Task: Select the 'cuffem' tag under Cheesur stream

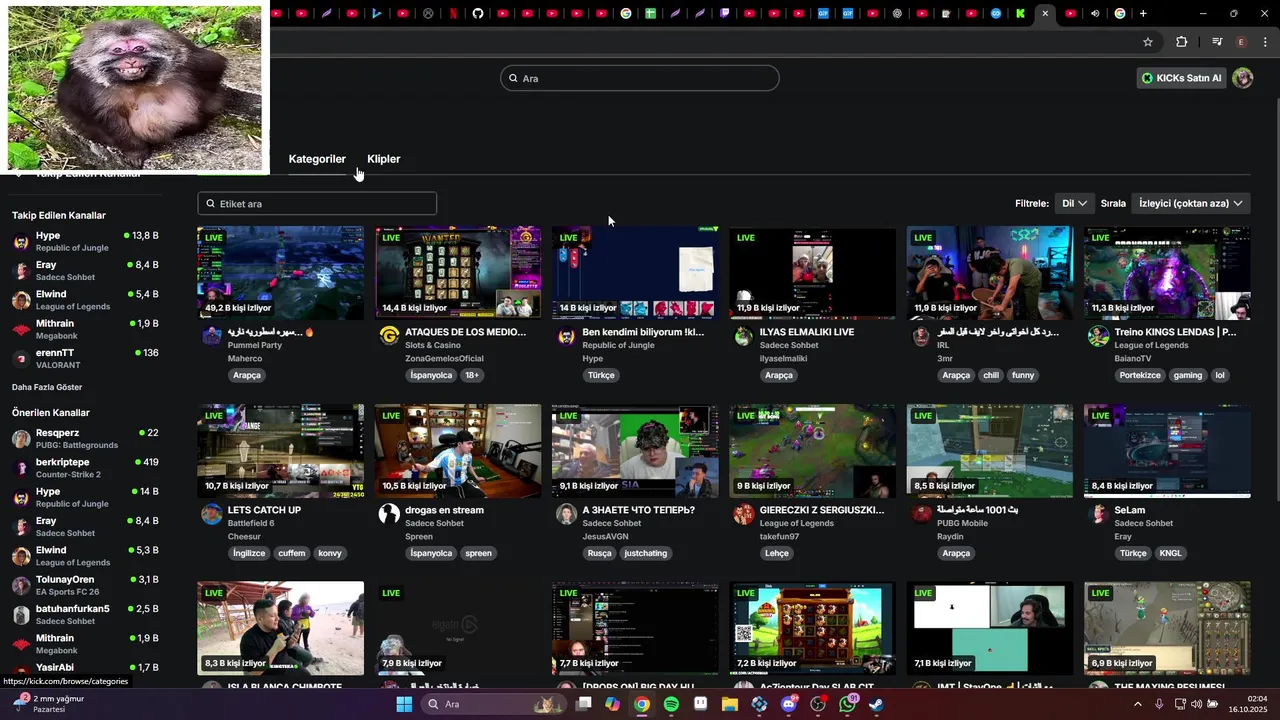Action: [292, 553]
